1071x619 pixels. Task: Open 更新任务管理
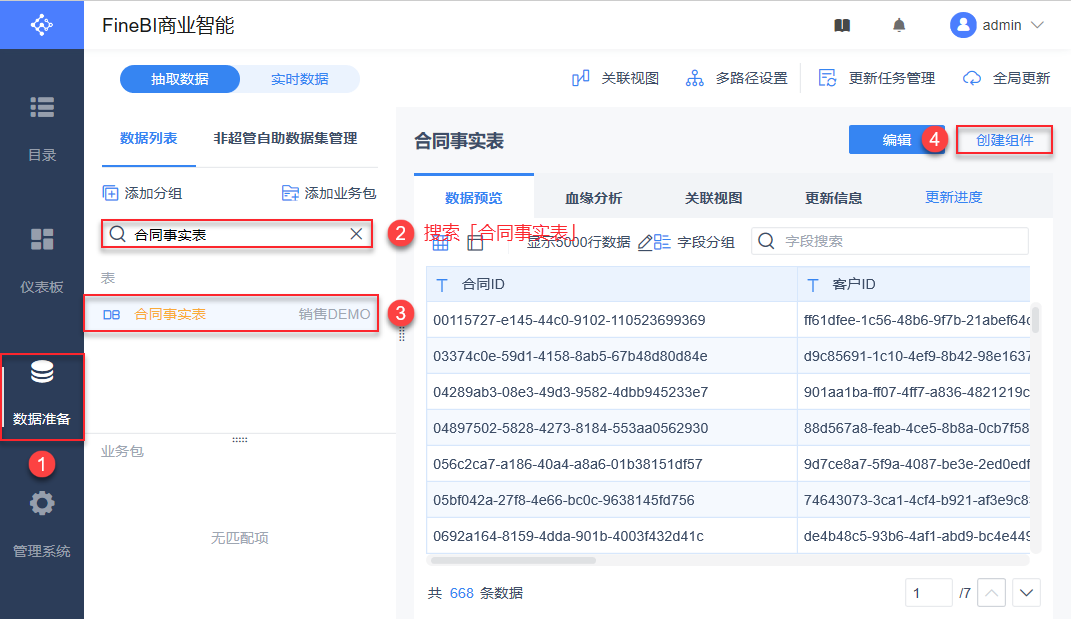point(876,79)
